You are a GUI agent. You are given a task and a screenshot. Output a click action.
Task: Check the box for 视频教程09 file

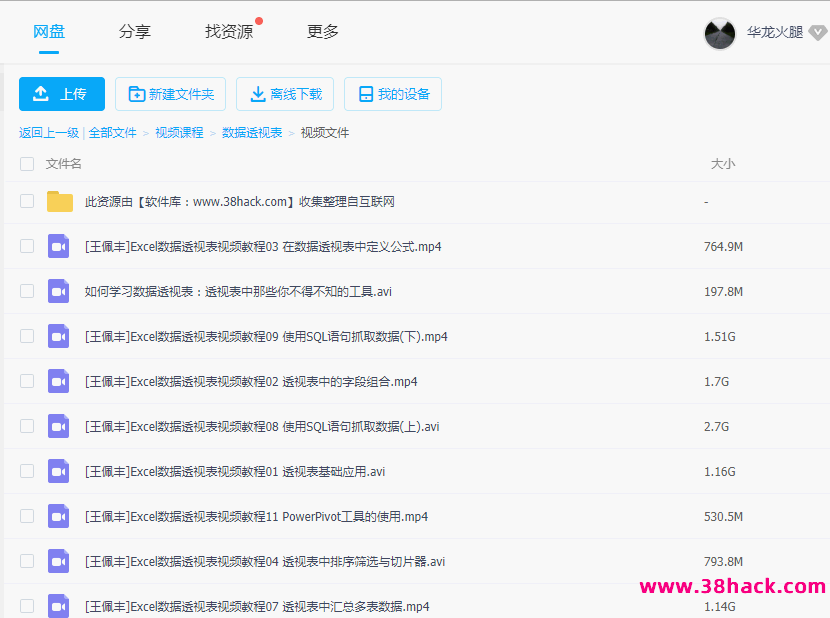coord(27,336)
